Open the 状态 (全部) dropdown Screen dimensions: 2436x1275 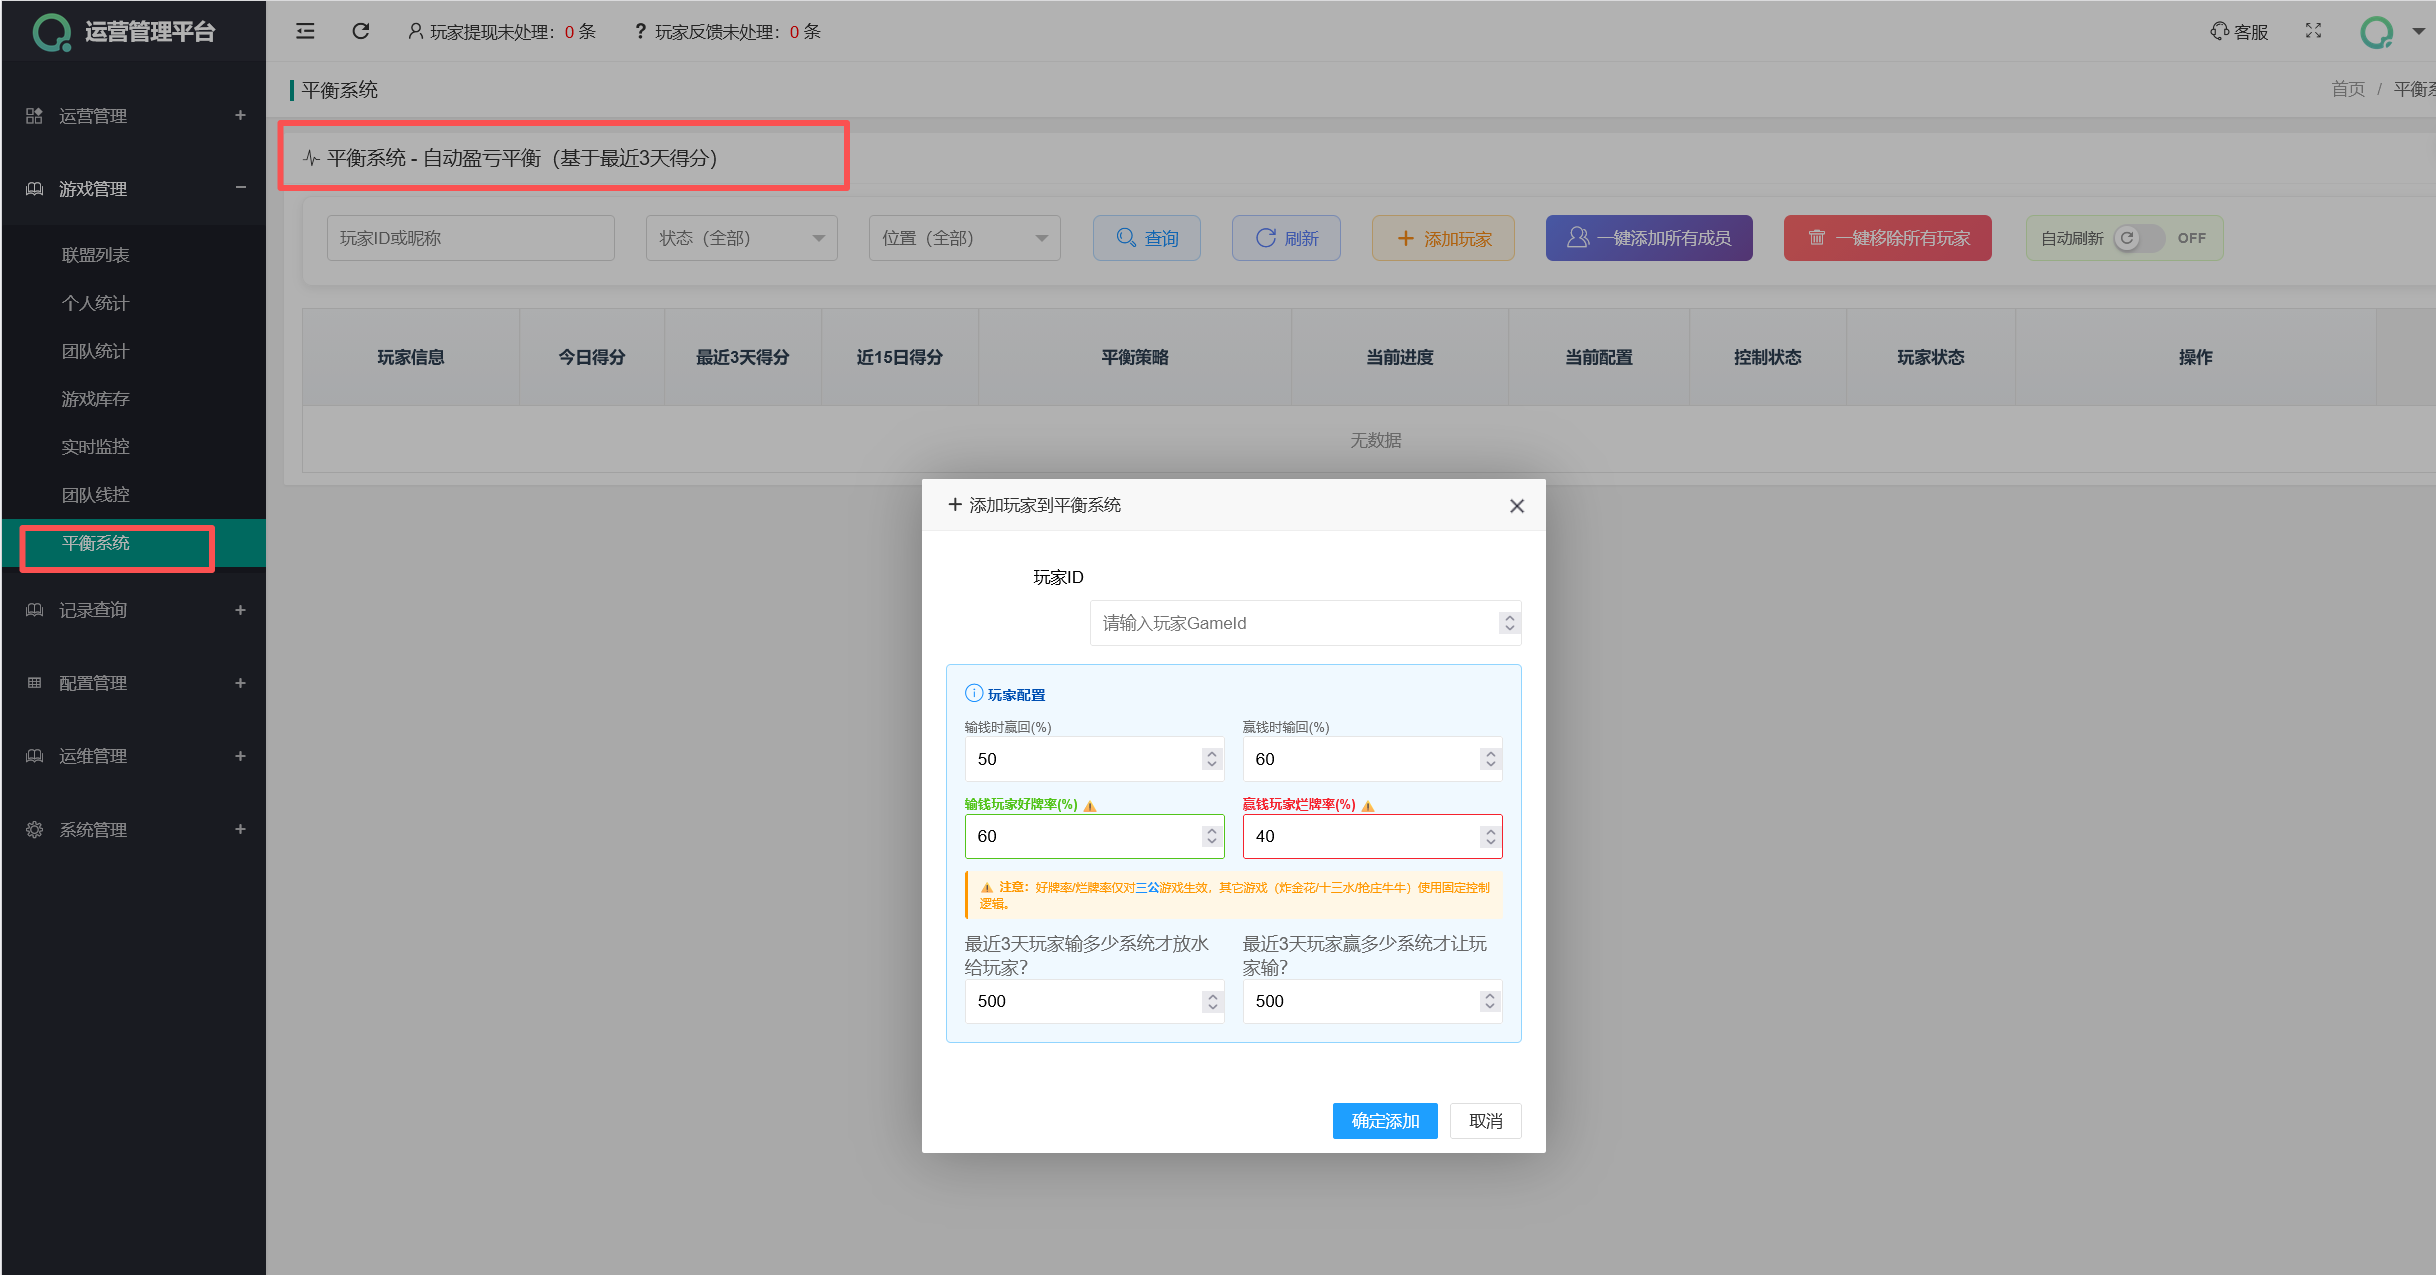[741, 238]
